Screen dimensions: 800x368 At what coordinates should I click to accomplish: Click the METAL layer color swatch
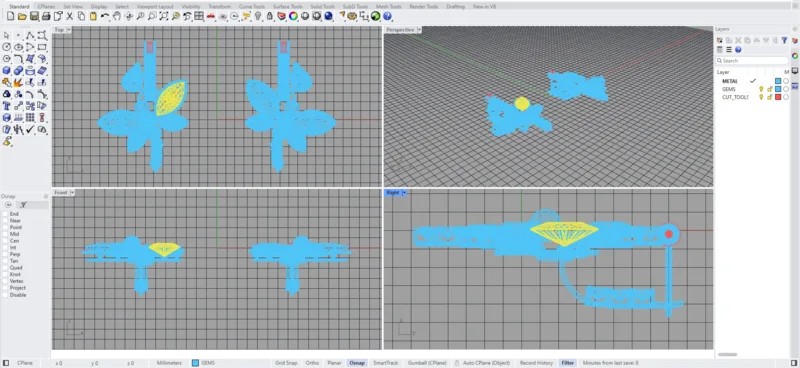point(778,81)
